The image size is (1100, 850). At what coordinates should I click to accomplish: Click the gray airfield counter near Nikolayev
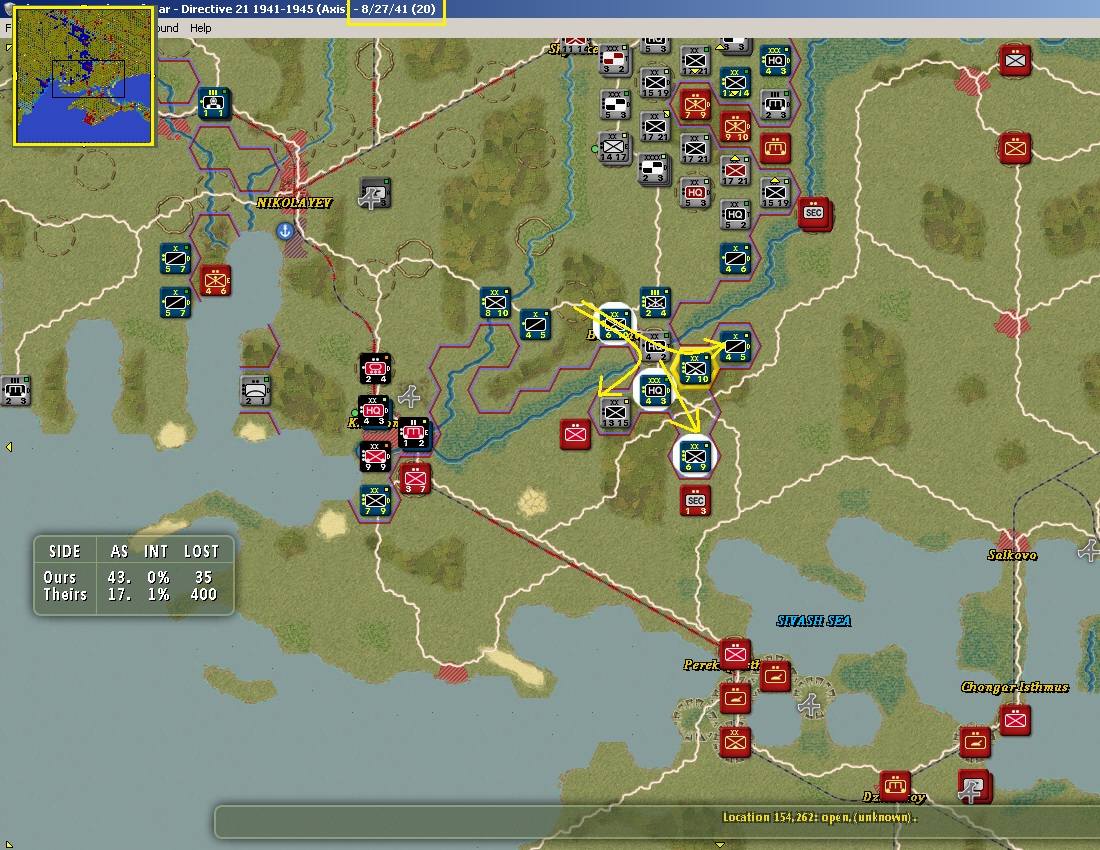tap(375, 194)
